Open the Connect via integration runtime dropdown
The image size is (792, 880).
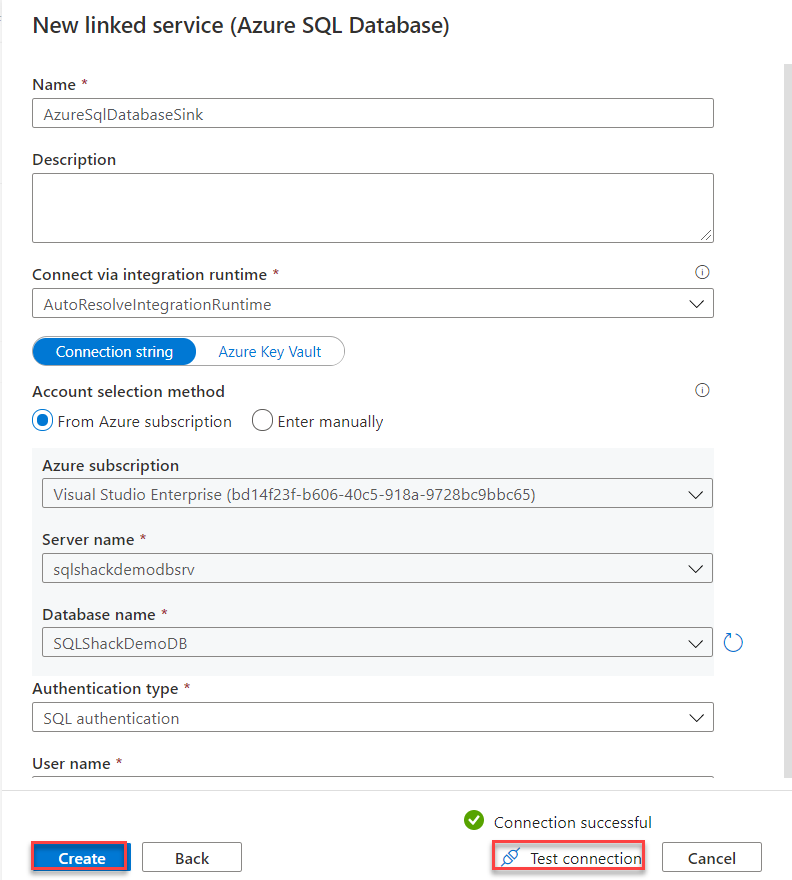697,304
